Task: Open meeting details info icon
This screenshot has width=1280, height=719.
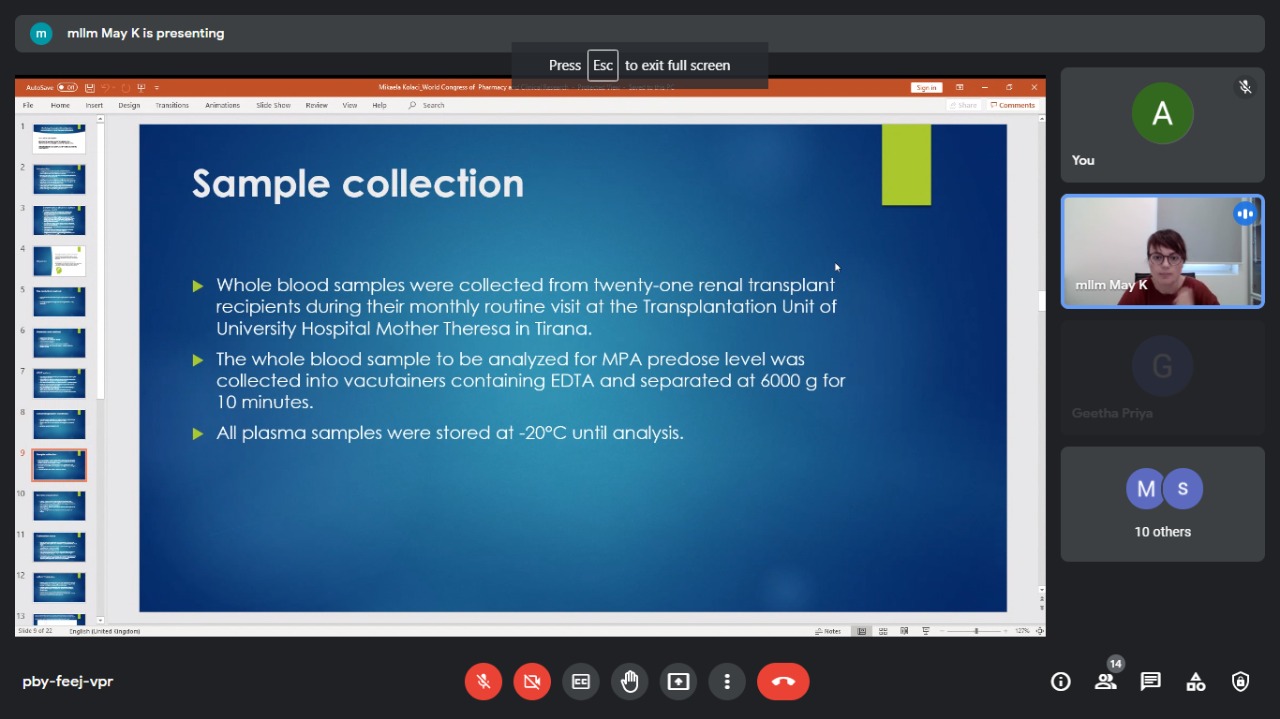Action: [x=1060, y=682]
